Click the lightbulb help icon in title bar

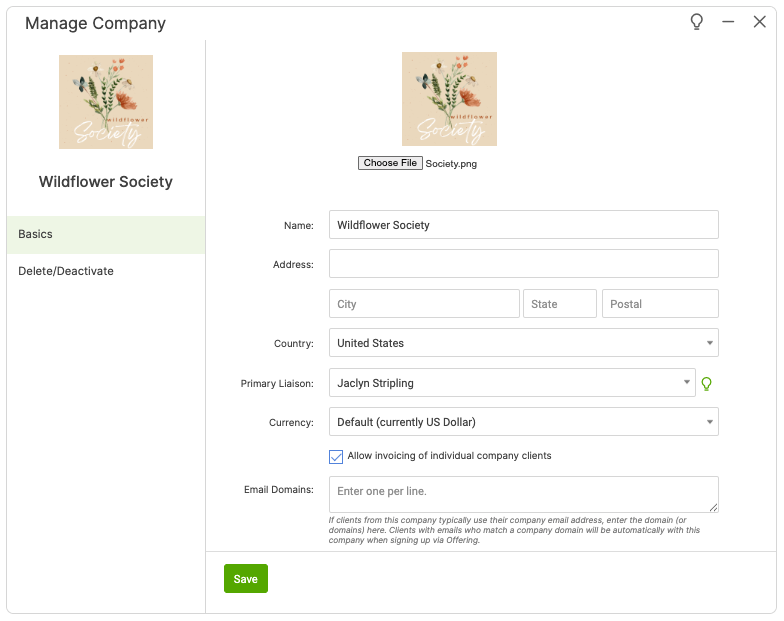coord(697,22)
